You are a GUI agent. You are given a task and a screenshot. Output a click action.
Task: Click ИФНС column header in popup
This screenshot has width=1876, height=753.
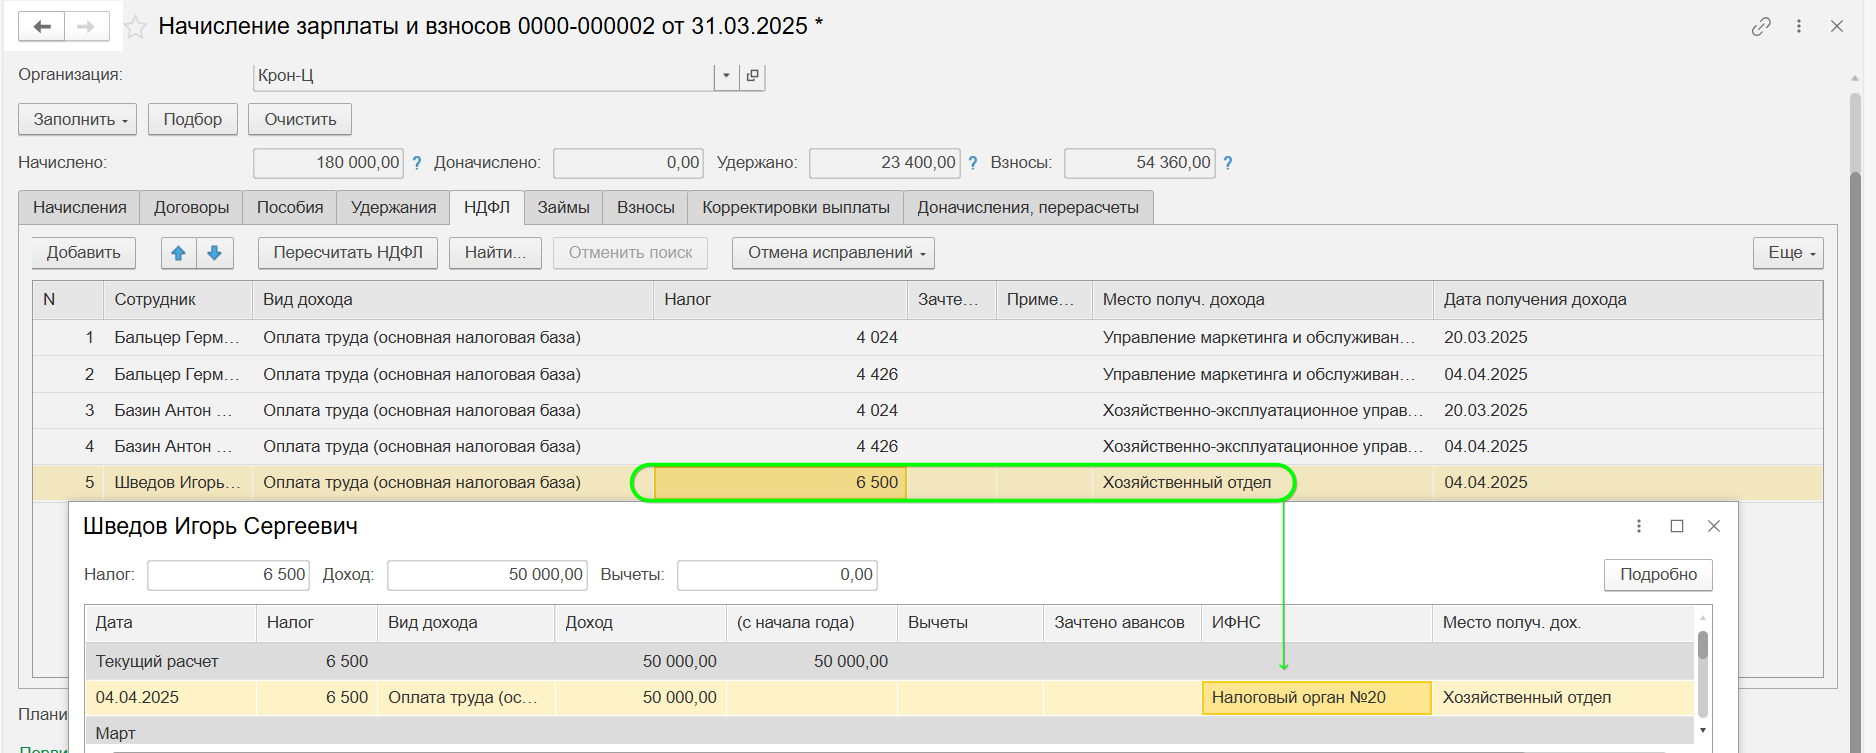point(1316,622)
